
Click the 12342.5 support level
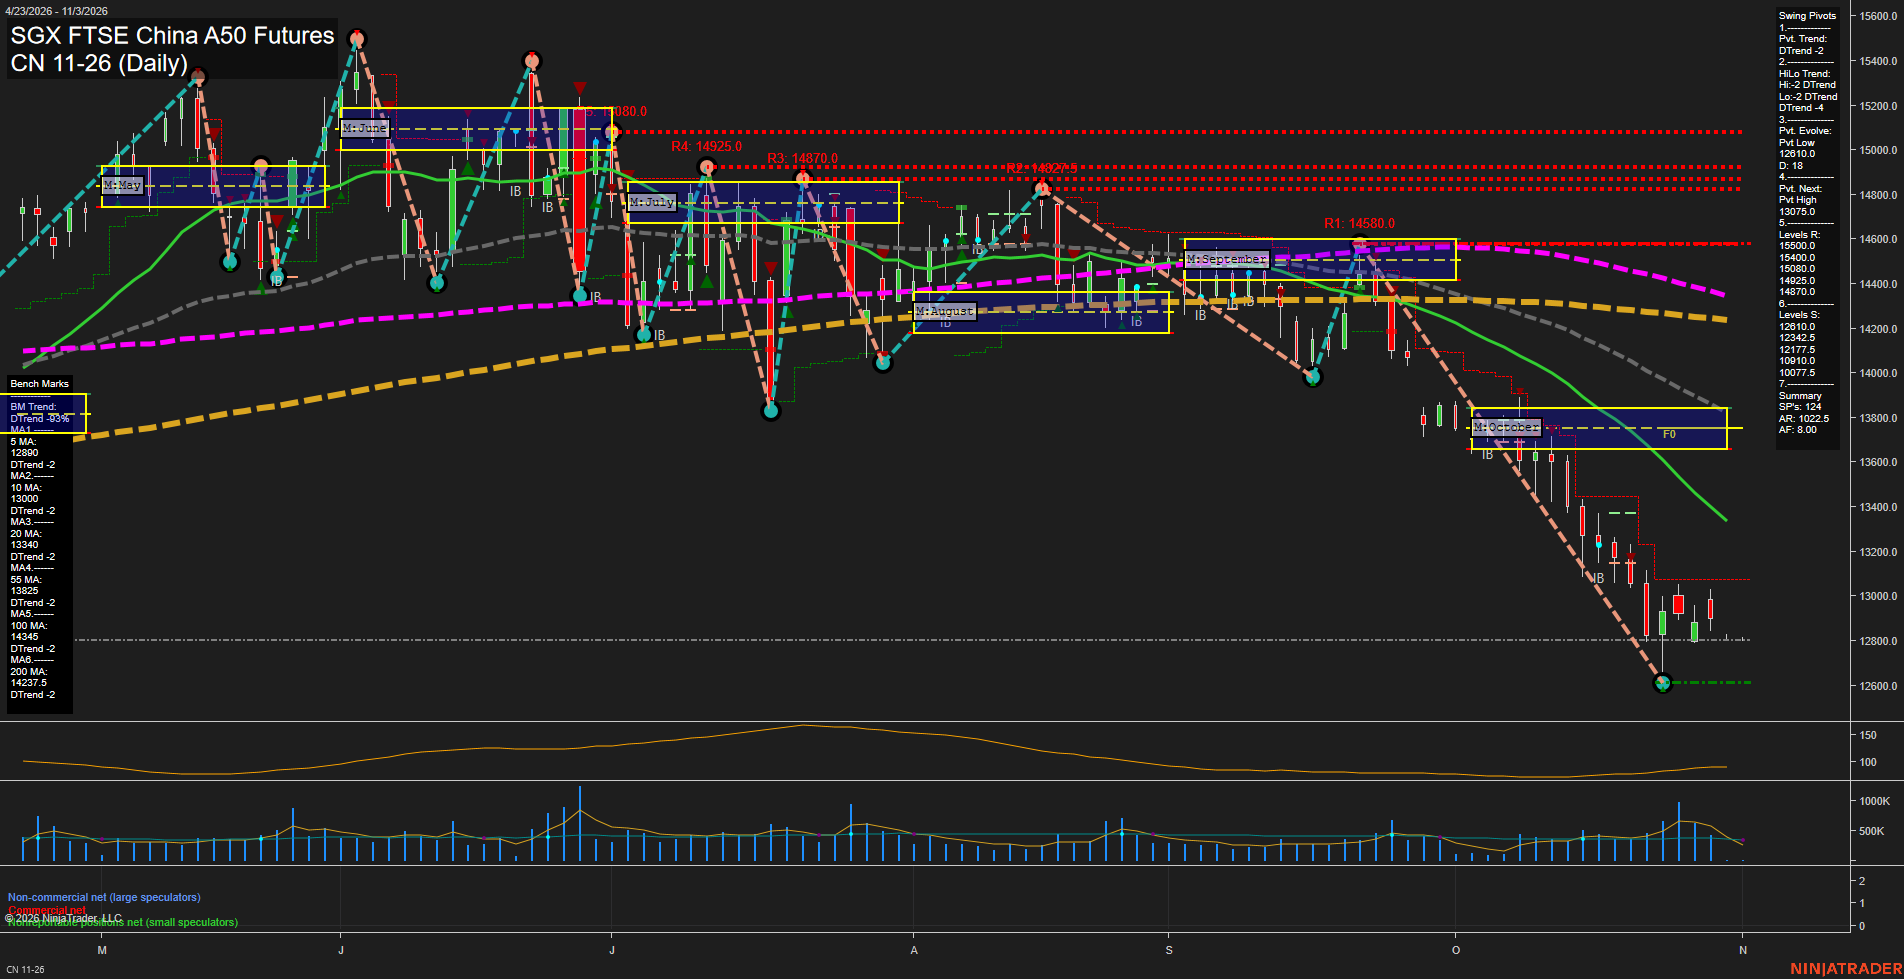[1797, 338]
